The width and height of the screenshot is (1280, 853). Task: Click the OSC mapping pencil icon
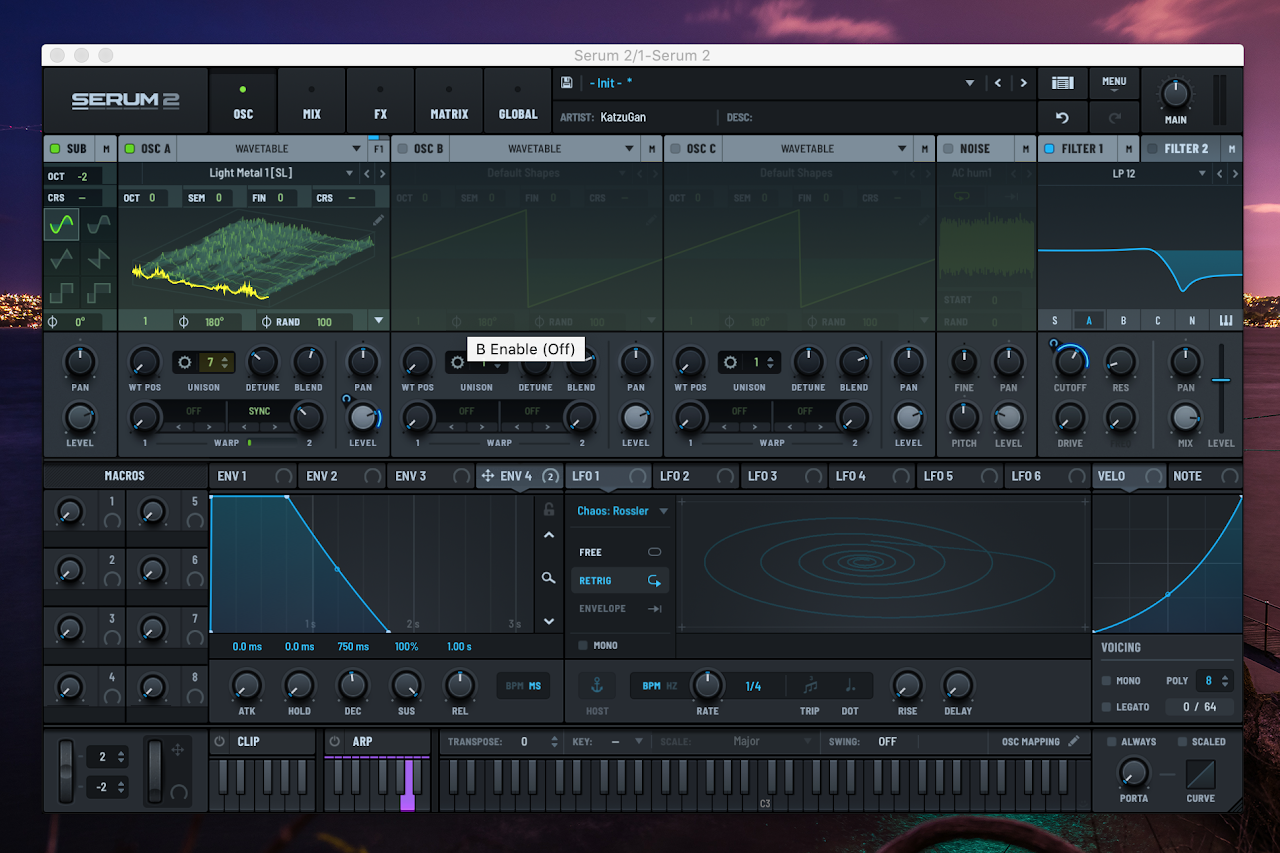pos(1074,742)
